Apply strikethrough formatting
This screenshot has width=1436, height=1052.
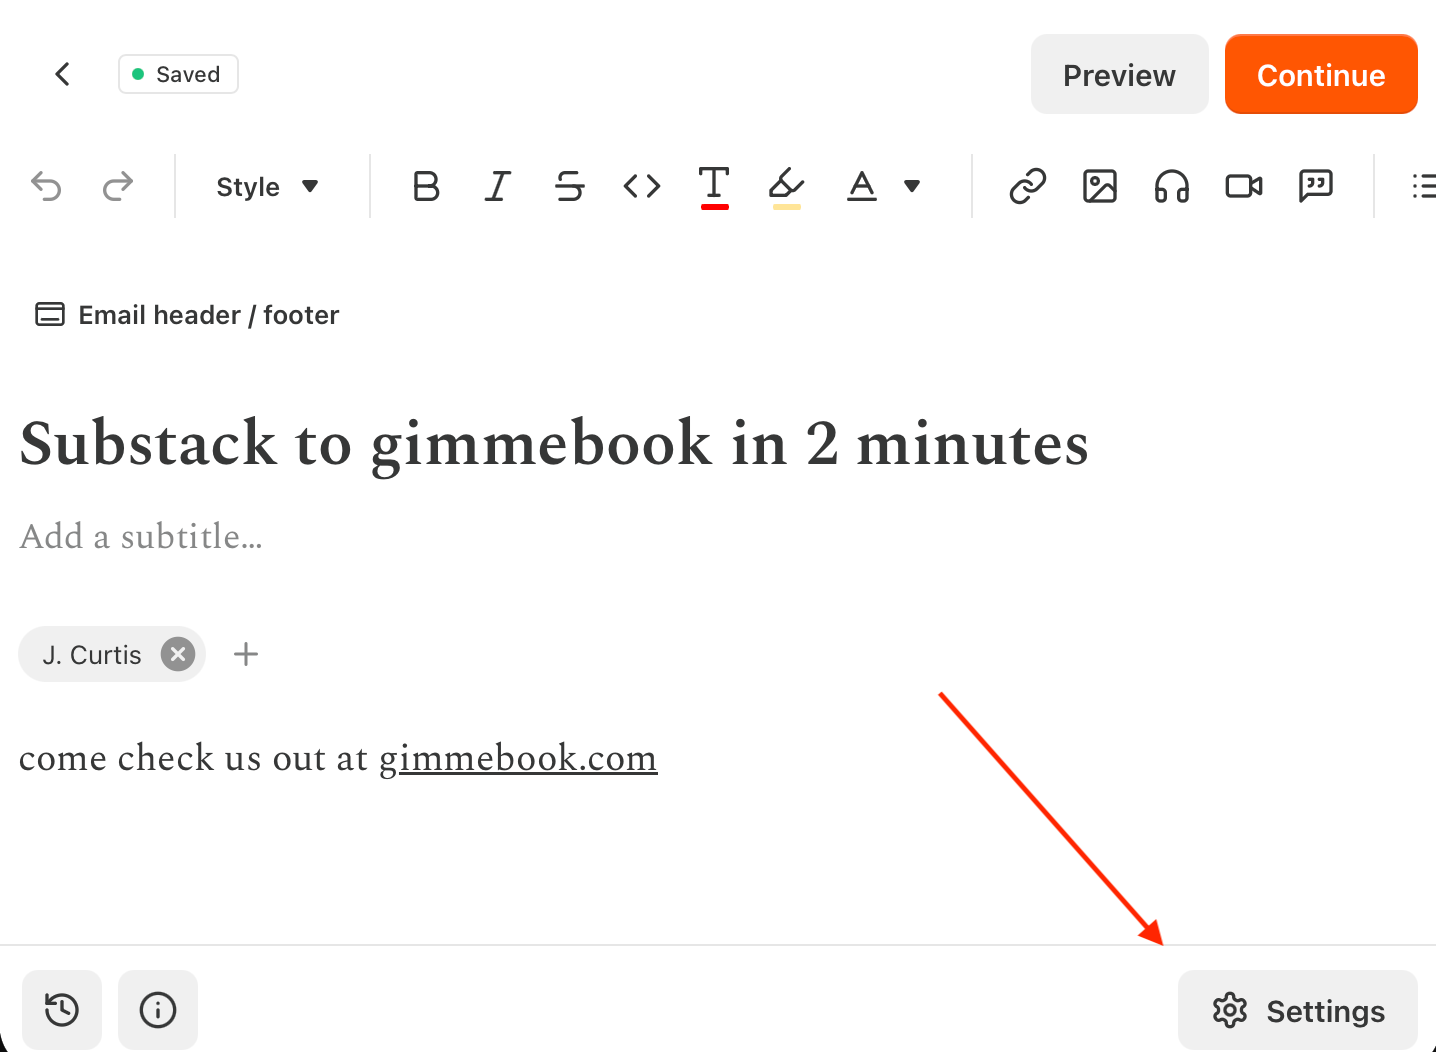570,186
